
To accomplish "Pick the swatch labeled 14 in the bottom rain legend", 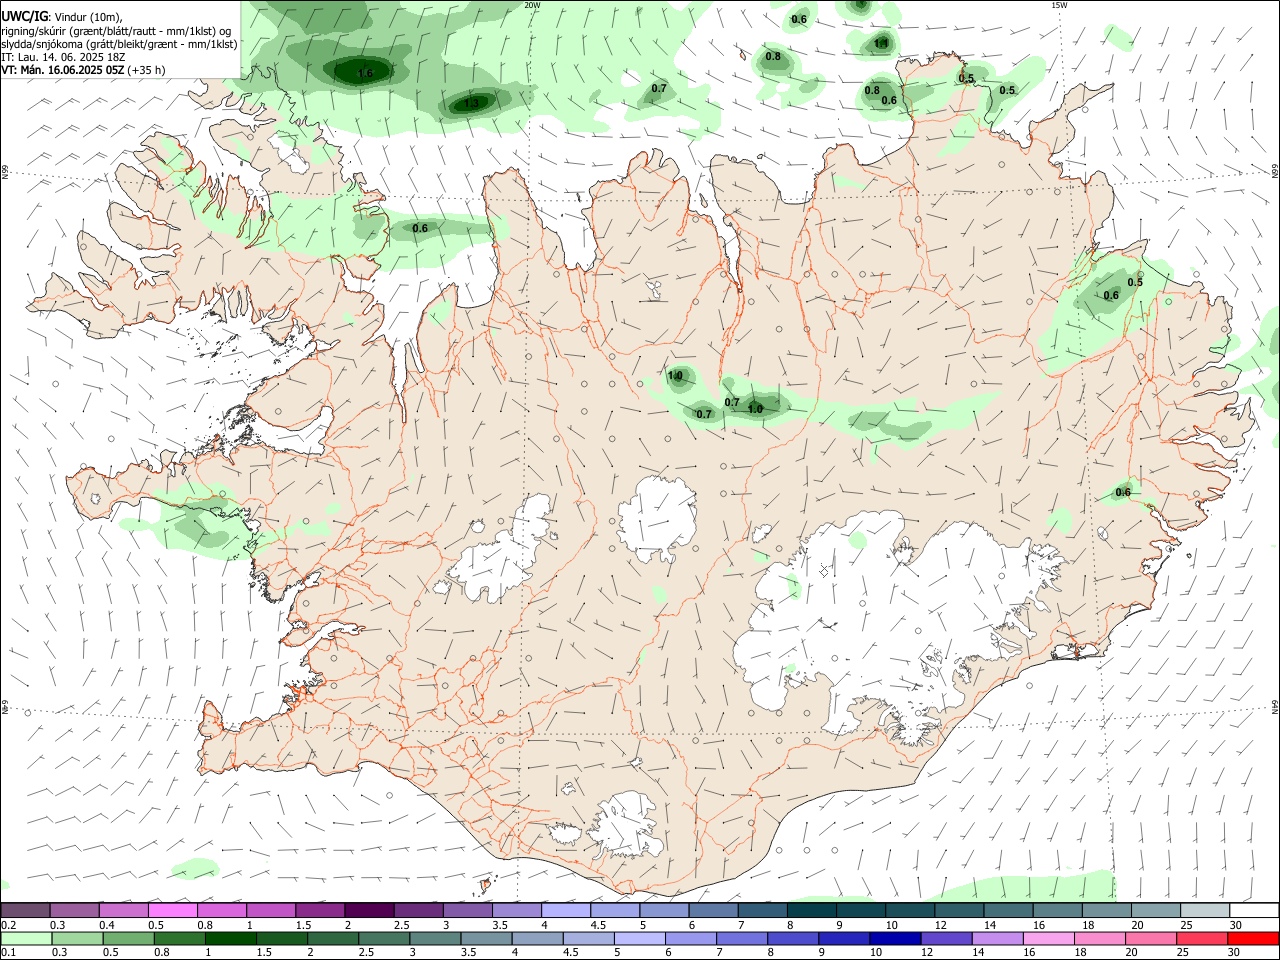I will (998, 938).
